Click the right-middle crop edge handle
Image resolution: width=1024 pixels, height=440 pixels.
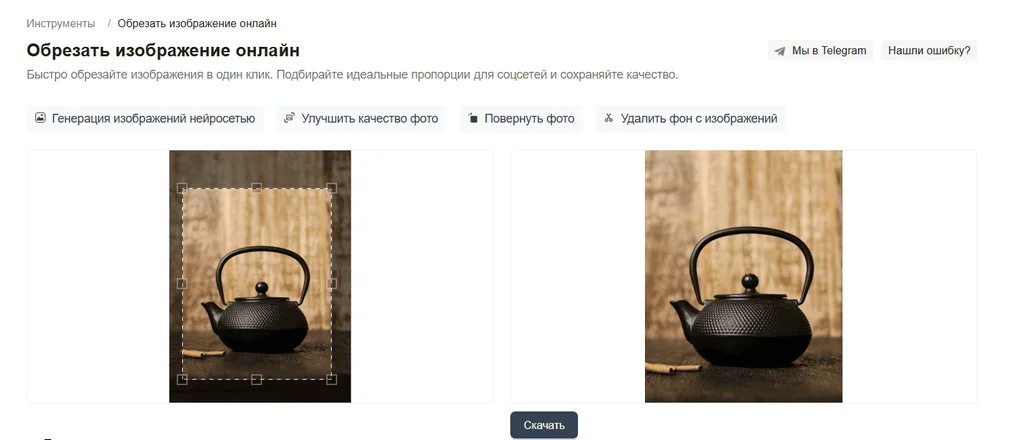[332, 283]
